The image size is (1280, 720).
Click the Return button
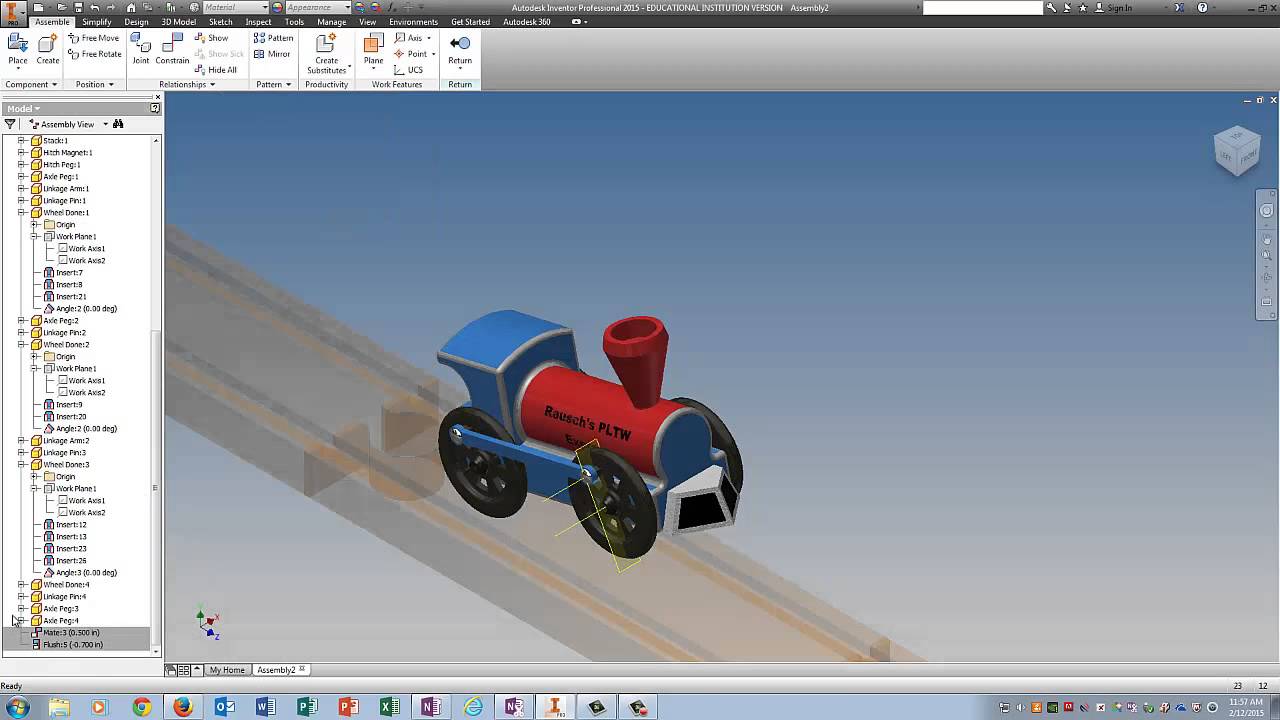pyautogui.click(x=460, y=49)
